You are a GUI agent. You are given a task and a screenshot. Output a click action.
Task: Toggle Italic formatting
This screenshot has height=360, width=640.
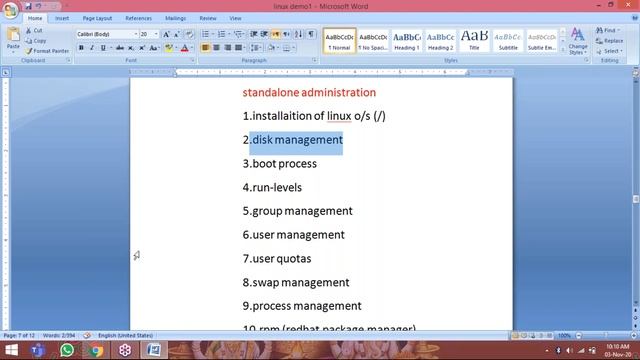[92, 48]
